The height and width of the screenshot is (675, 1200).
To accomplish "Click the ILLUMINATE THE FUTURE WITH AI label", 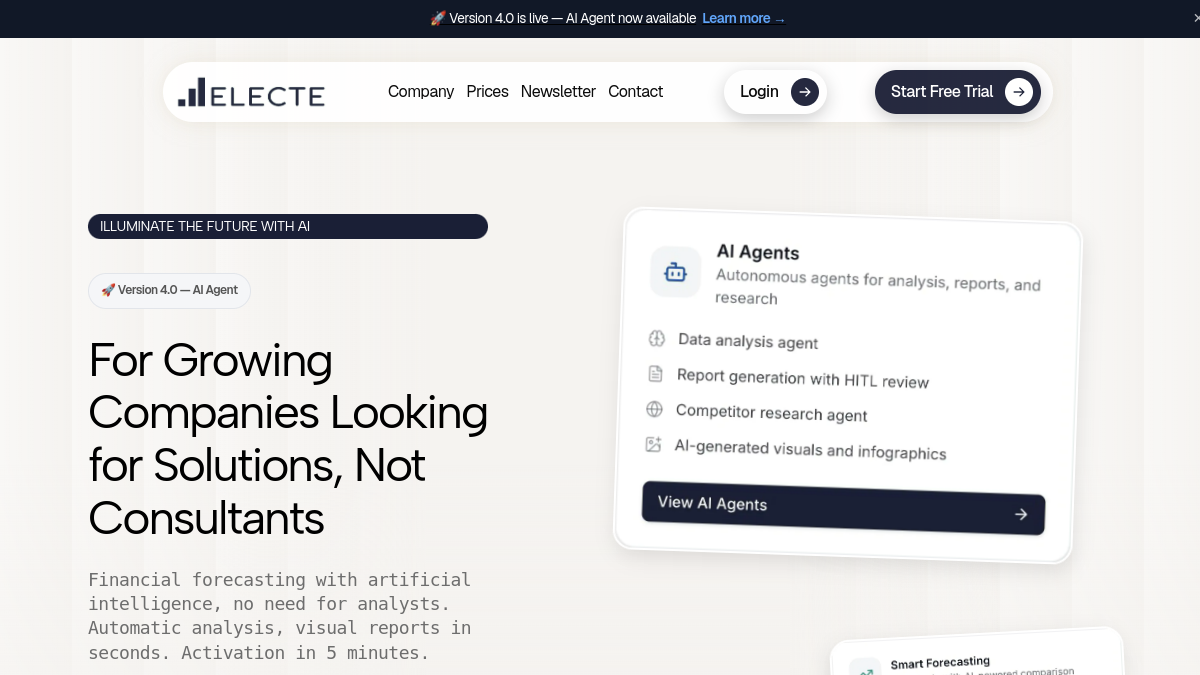I will point(288,227).
